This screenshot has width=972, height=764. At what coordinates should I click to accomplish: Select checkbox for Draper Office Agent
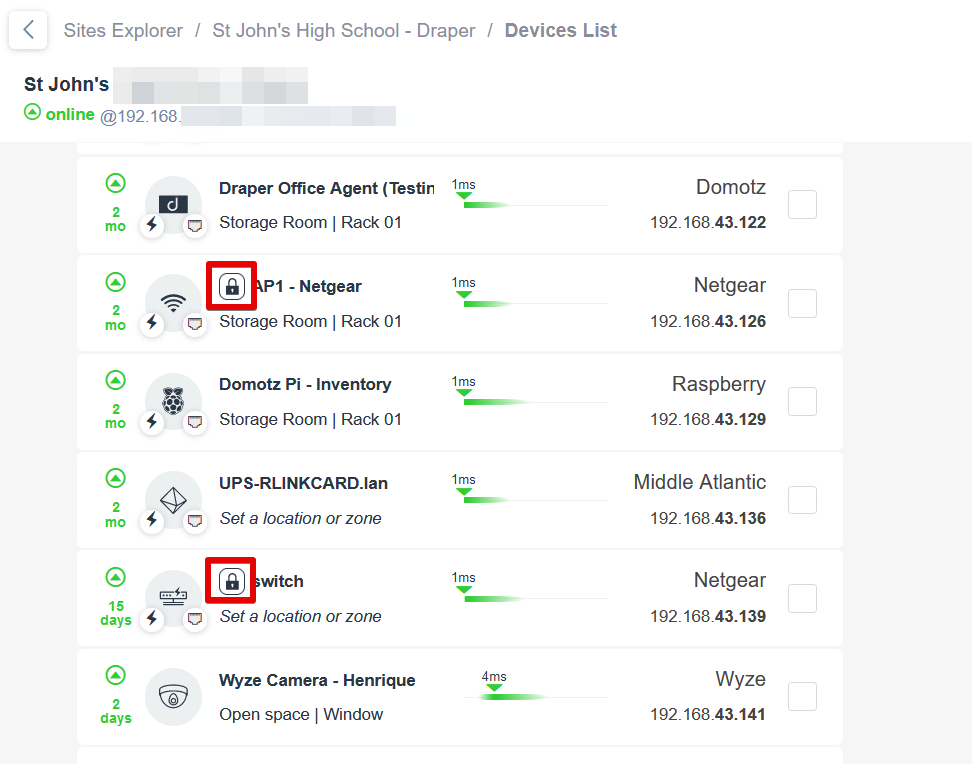(x=802, y=204)
